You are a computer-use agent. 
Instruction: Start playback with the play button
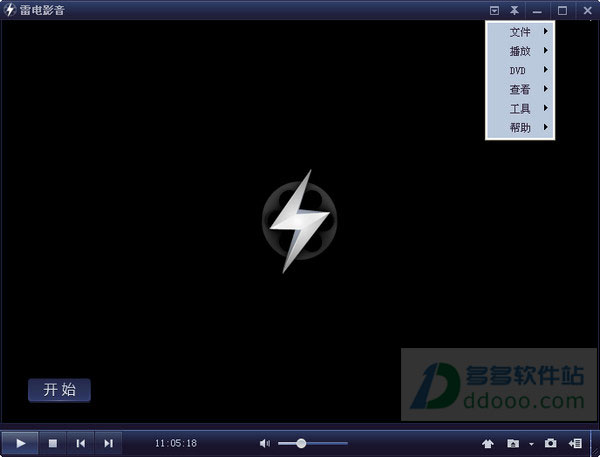tap(20, 443)
